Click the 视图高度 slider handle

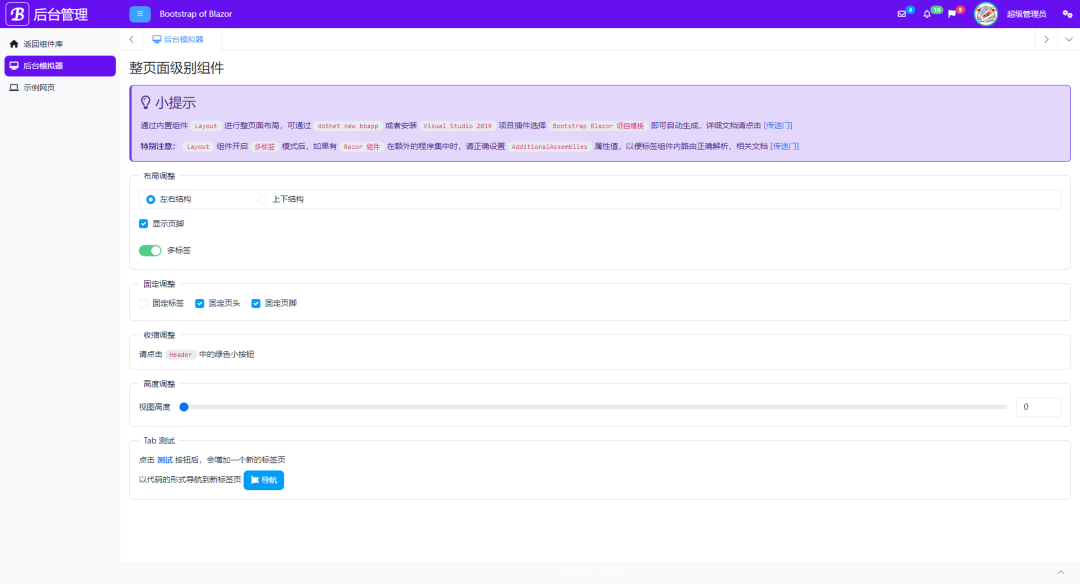pos(184,407)
